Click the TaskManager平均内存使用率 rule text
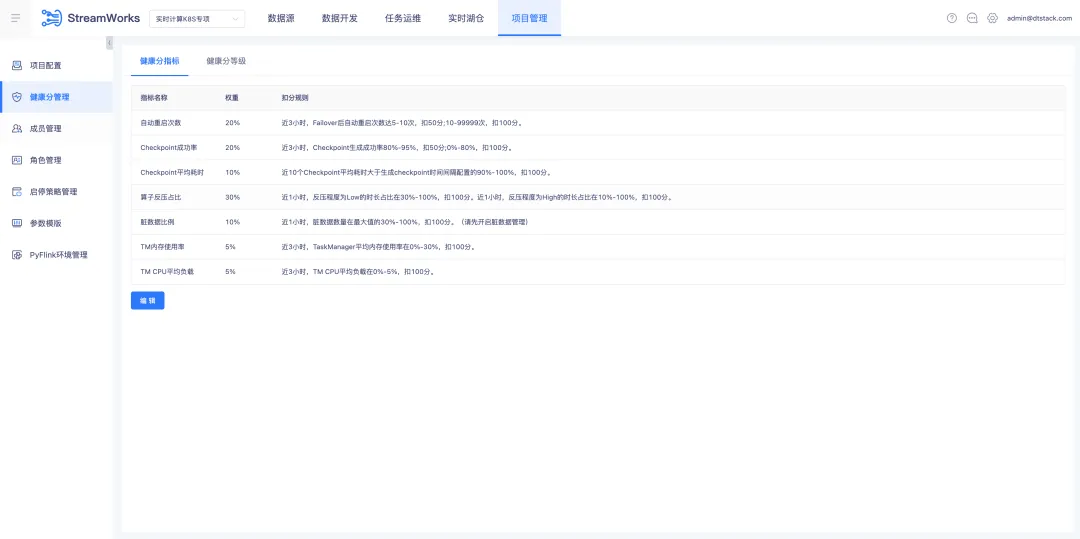Image resolution: width=1080 pixels, height=539 pixels. 379,246
